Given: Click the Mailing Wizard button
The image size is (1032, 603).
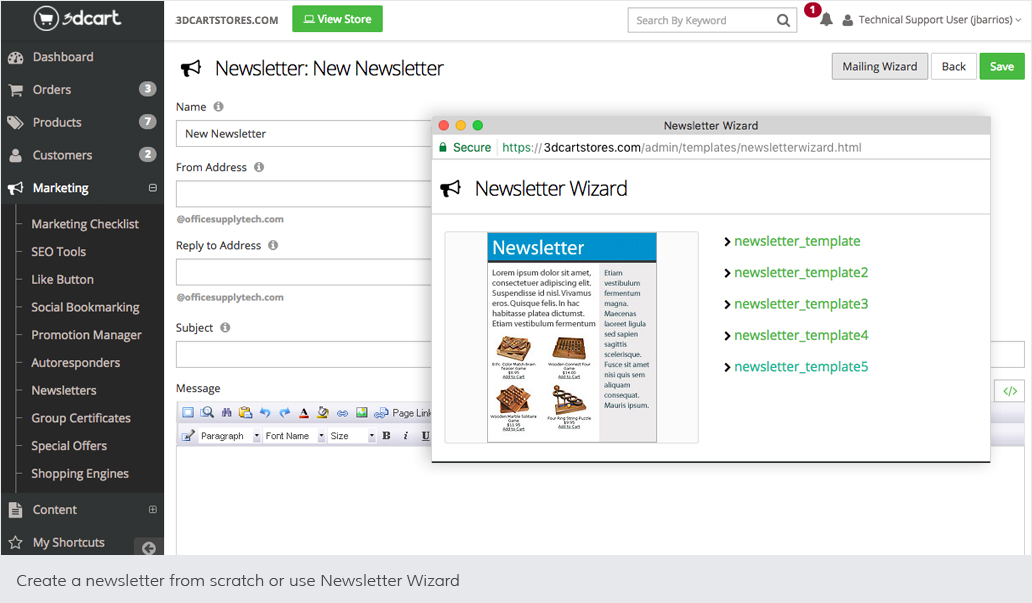Looking at the screenshot, I should point(879,66).
